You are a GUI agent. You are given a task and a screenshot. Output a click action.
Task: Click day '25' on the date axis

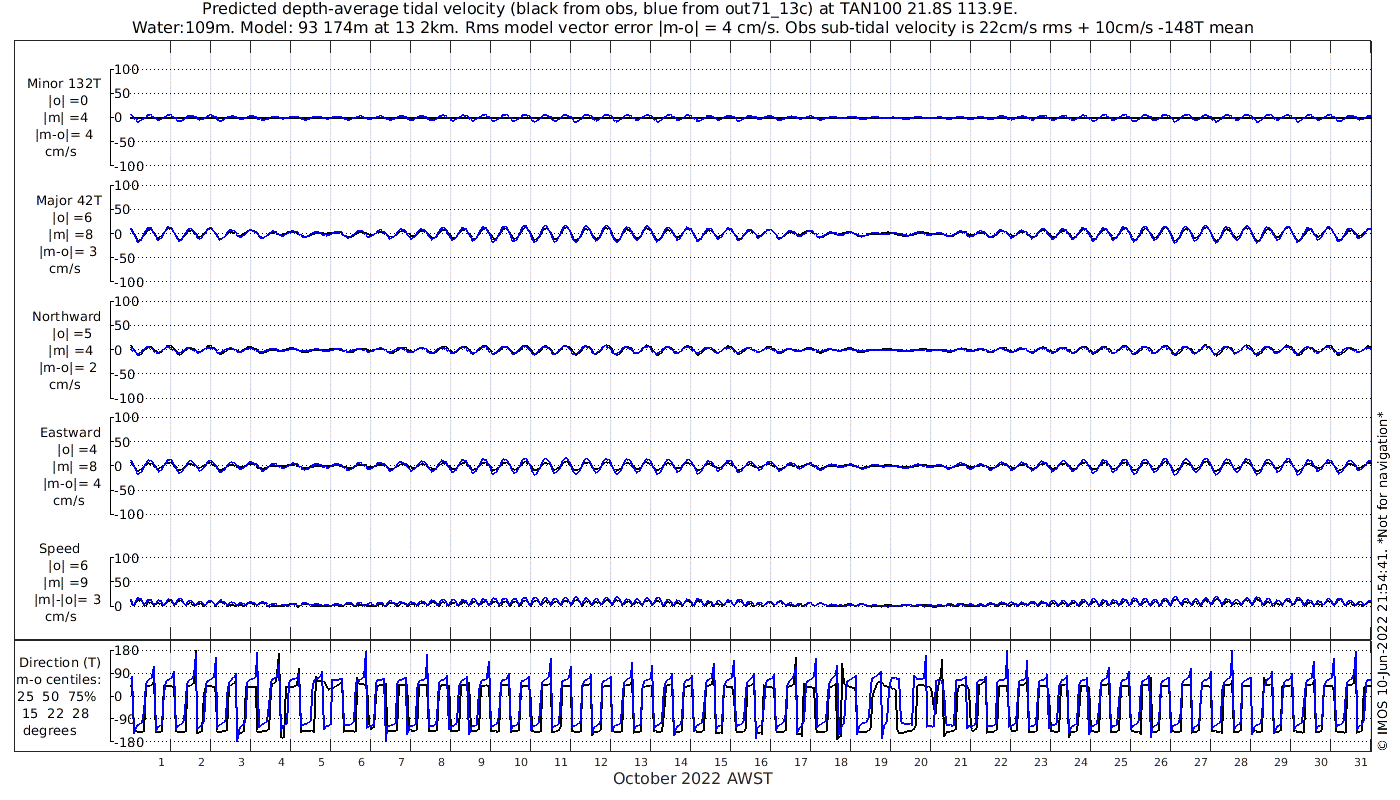[1121, 762]
